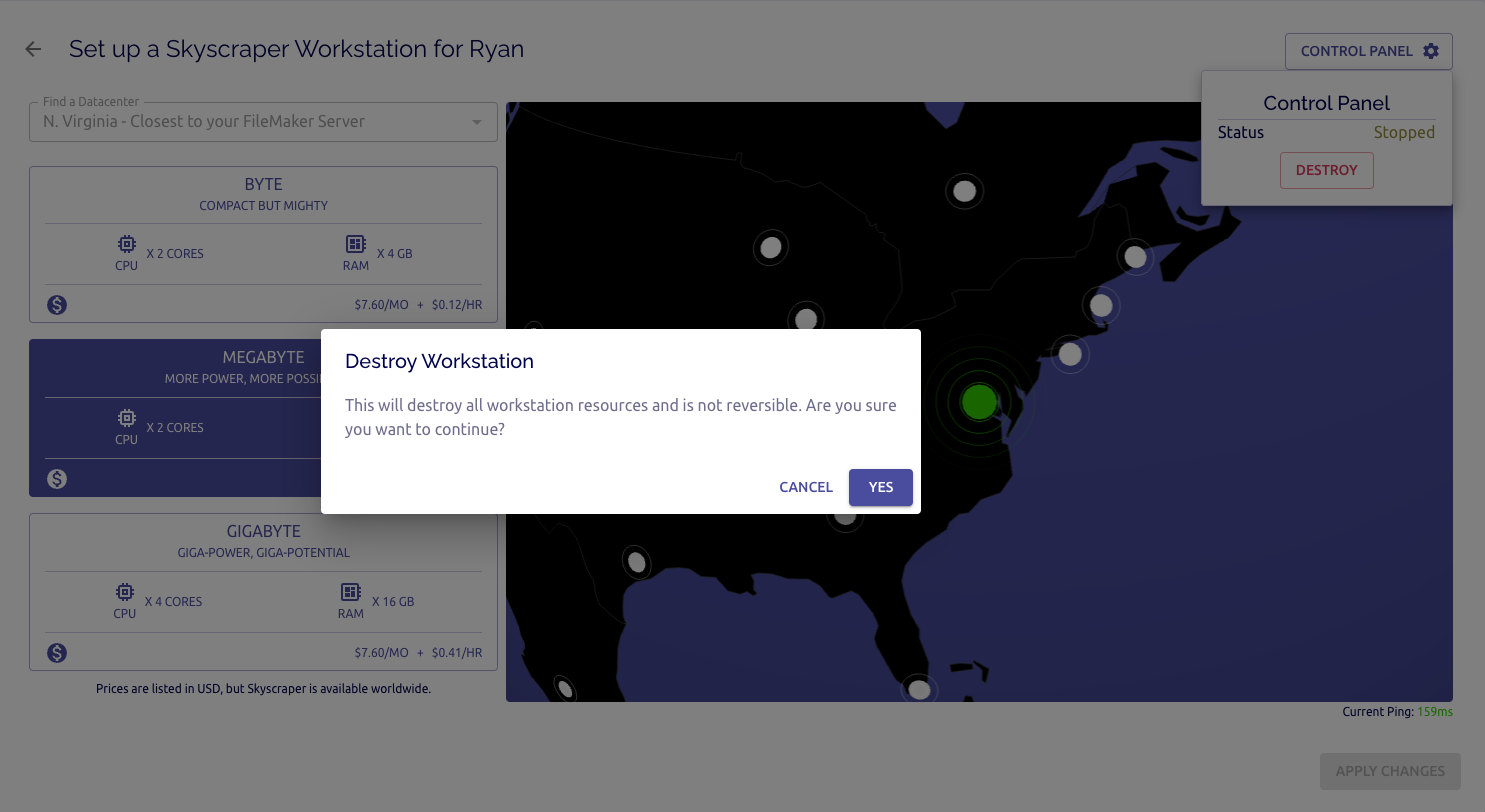Click COMPACT BUT MIGHTY subtitle

pyautogui.click(x=264, y=205)
